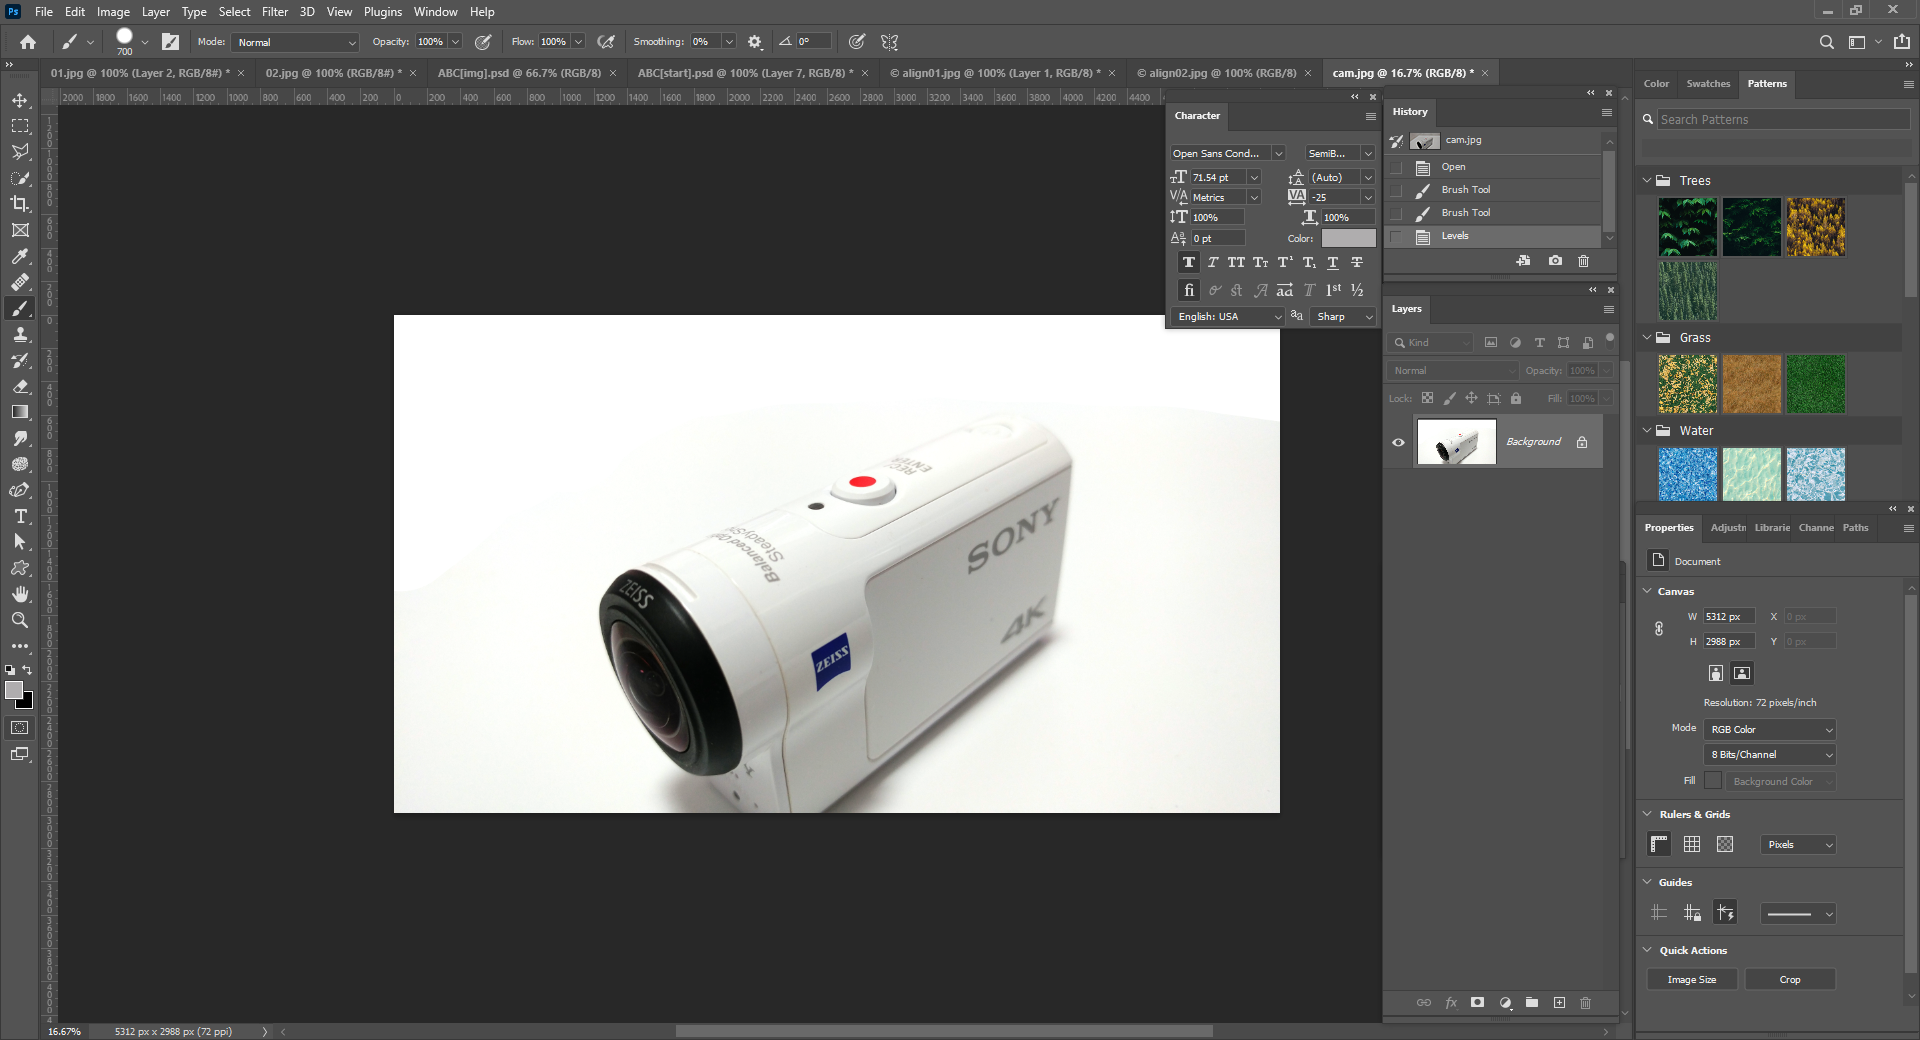The width and height of the screenshot is (1920, 1040).
Task: Open the Layer menu
Action: (x=156, y=12)
